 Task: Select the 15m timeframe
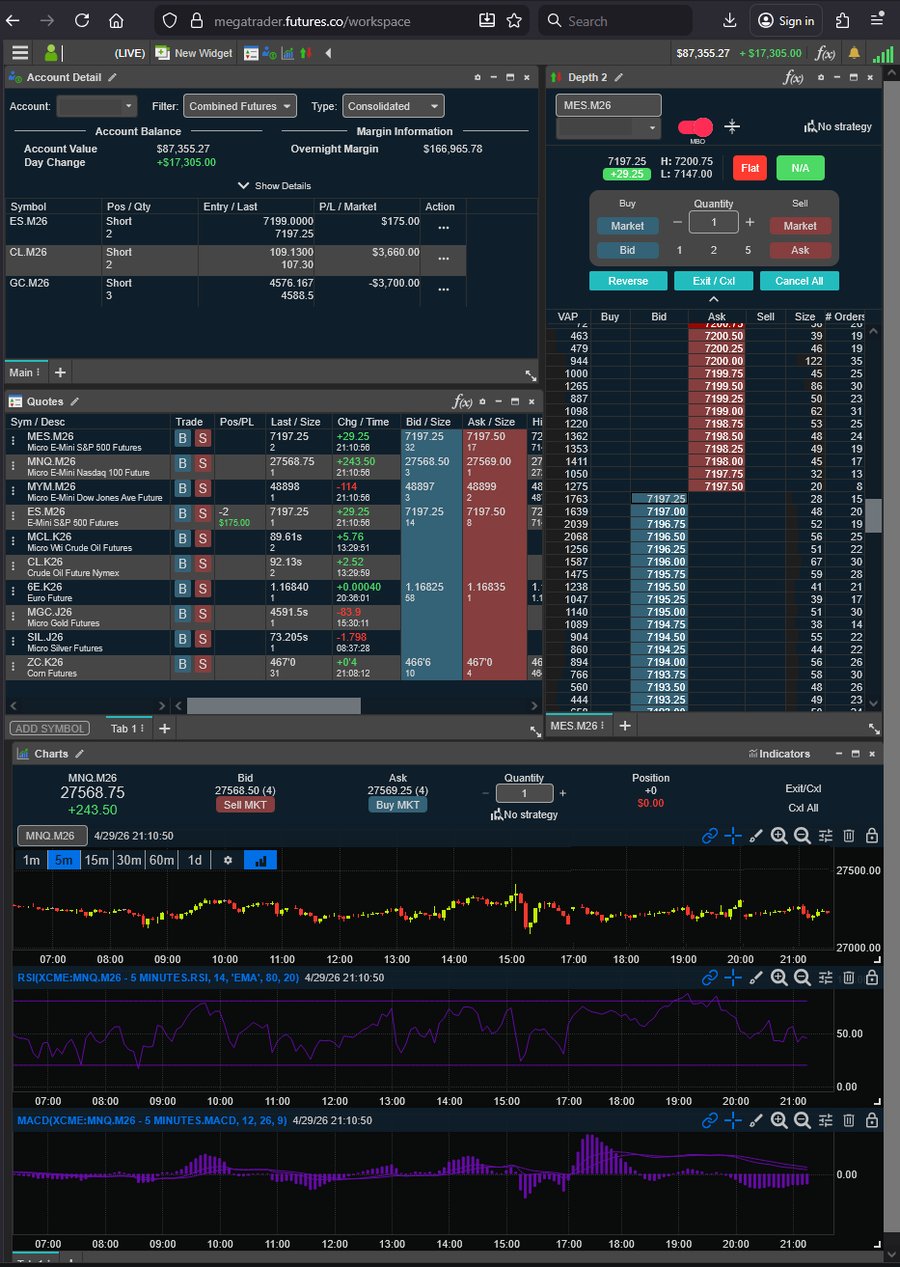(96, 860)
